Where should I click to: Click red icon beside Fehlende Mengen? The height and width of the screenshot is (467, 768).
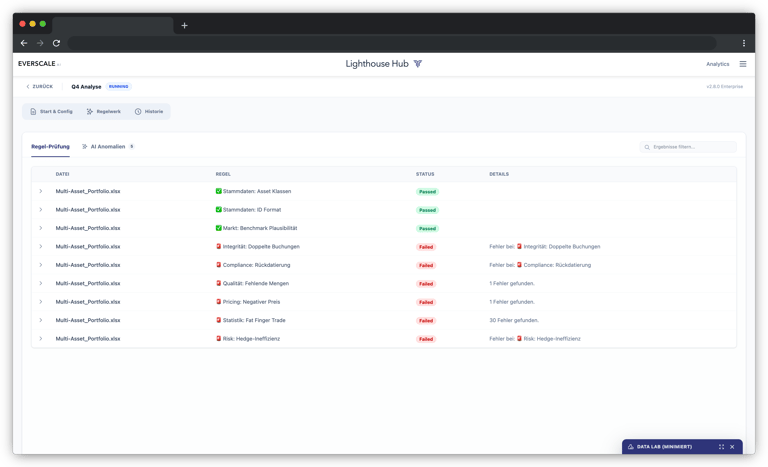click(x=218, y=283)
